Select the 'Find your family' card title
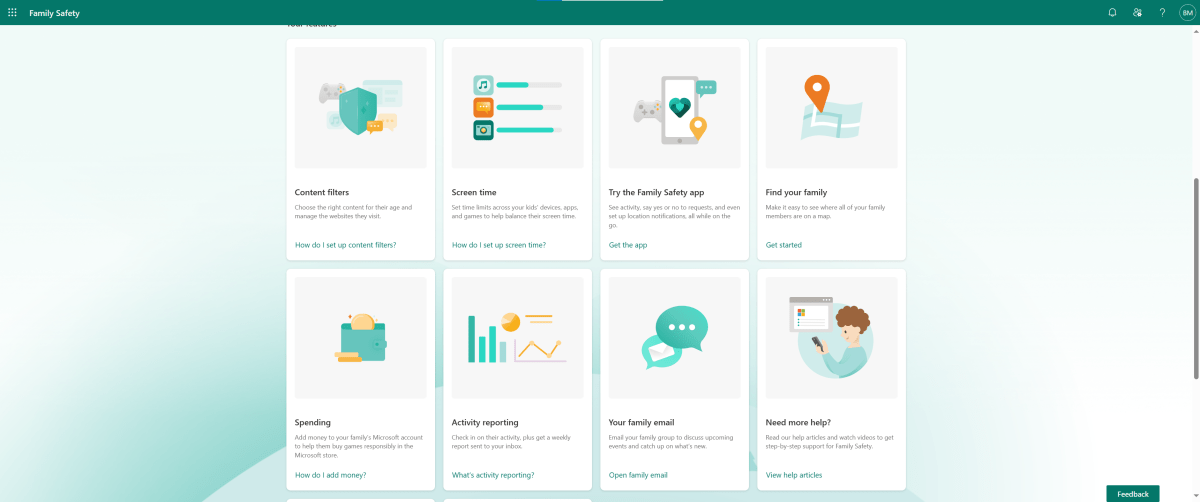1200x502 pixels. [796, 192]
